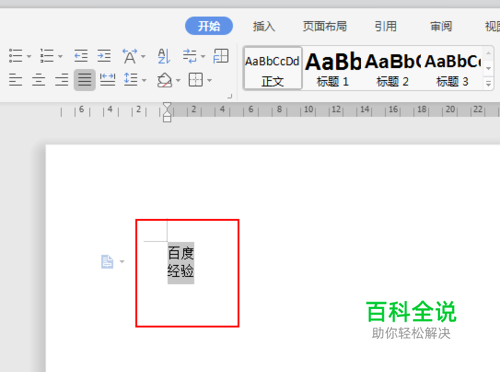Apply the 标题 3 style
The image size is (500, 372).
pos(453,69)
